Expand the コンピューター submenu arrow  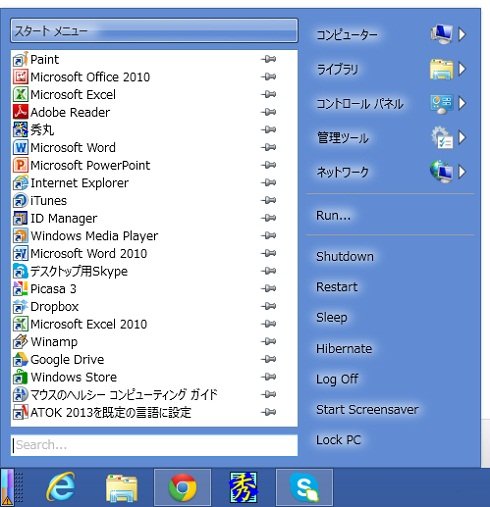[462, 34]
